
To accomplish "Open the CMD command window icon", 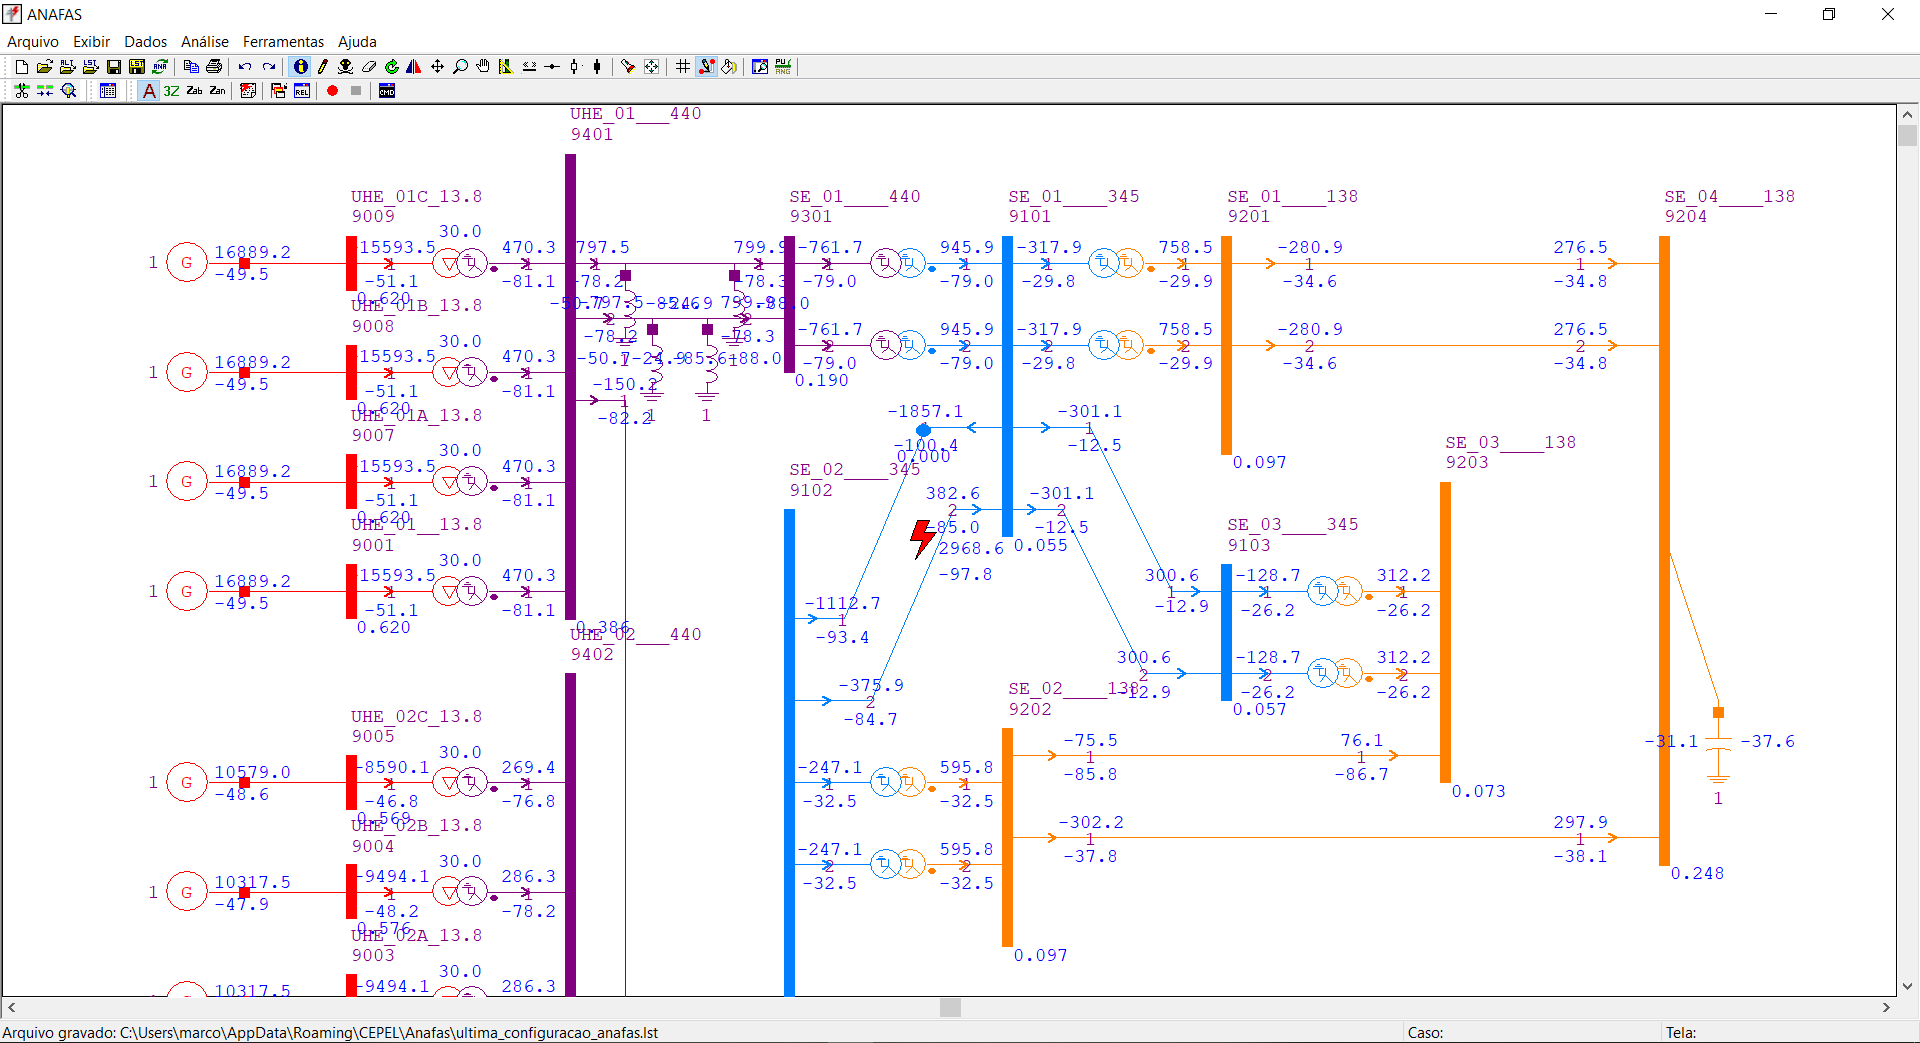I will pyautogui.click(x=387, y=91).
